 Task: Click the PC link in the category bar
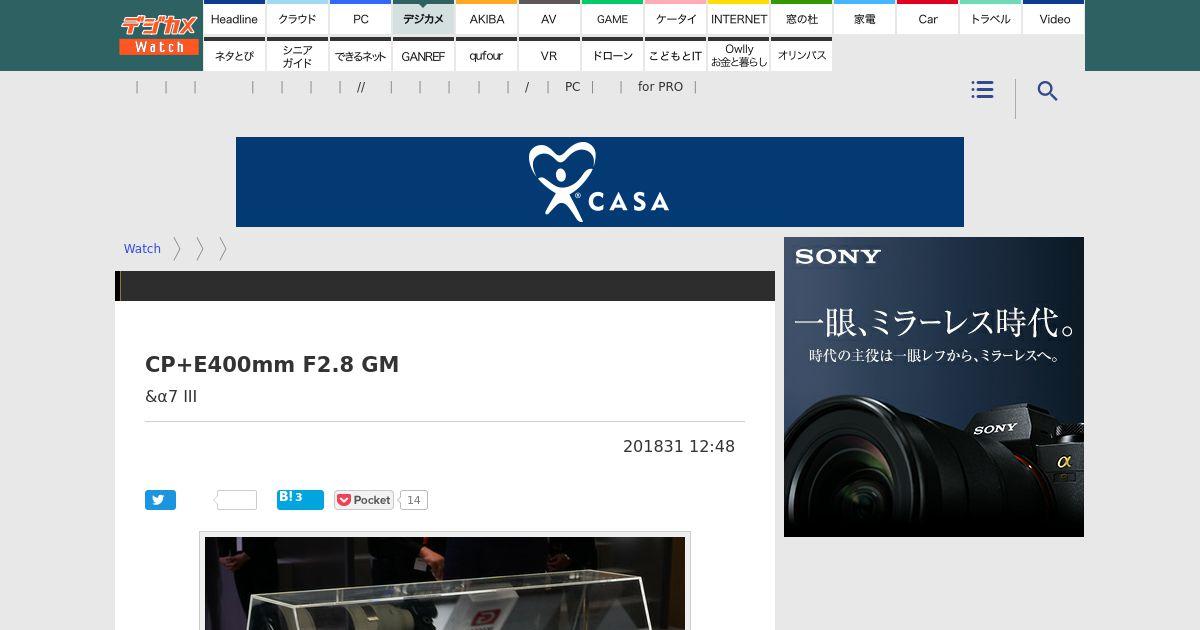tap(572, 87)
